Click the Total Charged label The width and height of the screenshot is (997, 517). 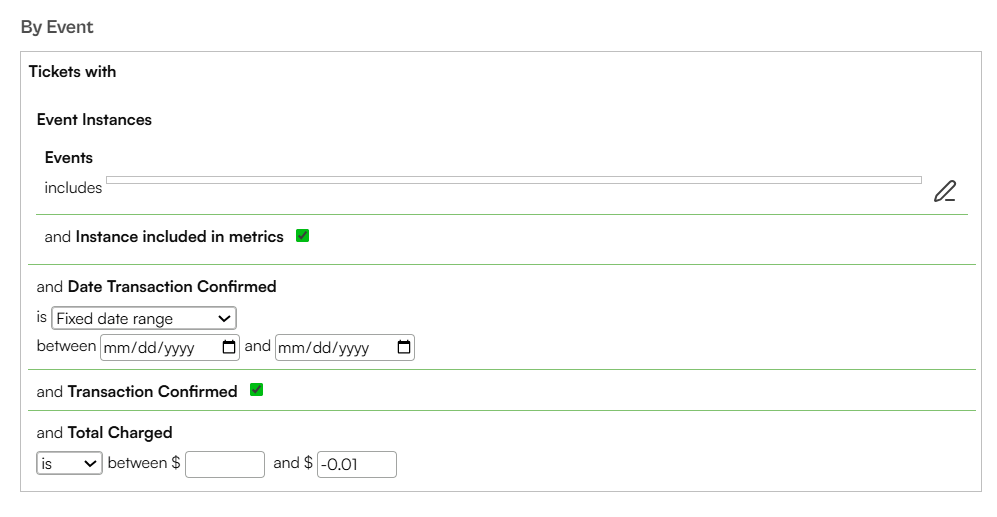[120, 432]
